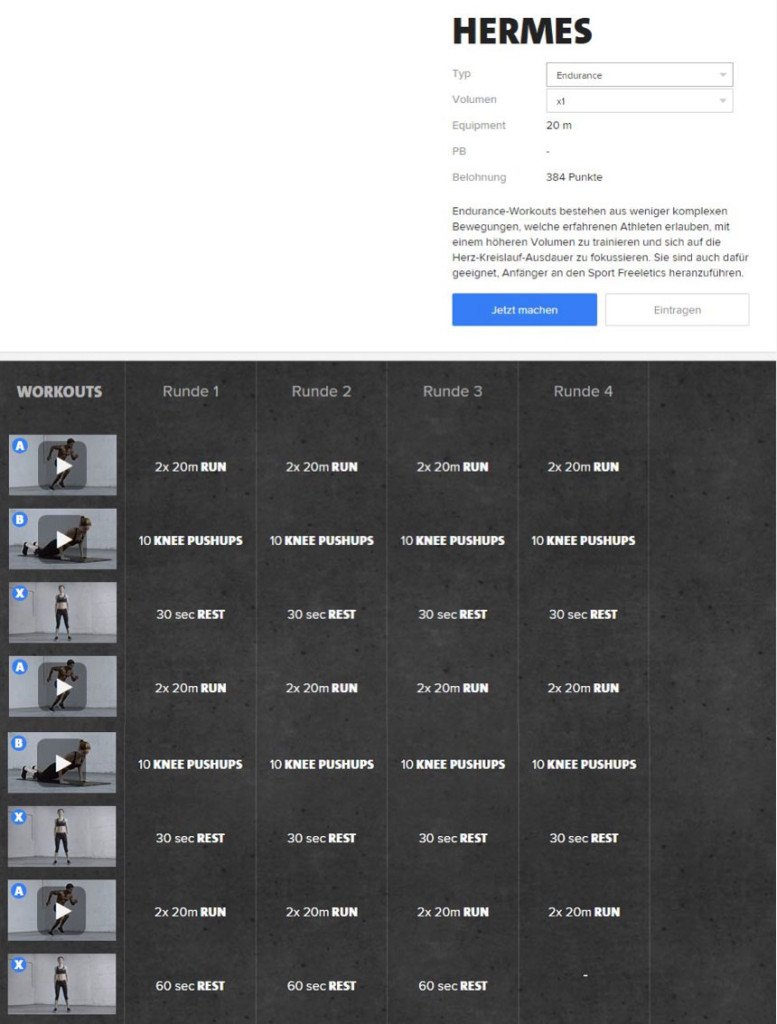The image size is (777, 1024).
Task: Click the Endurance-Workouts description paragraph
Action: (600, 242)
